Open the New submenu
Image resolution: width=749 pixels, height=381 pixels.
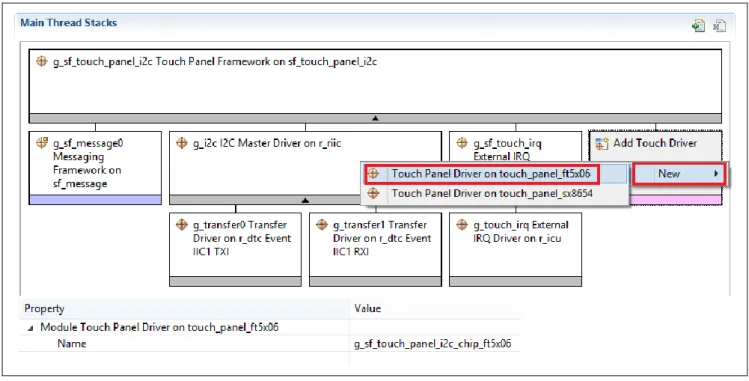pos(679,174)
